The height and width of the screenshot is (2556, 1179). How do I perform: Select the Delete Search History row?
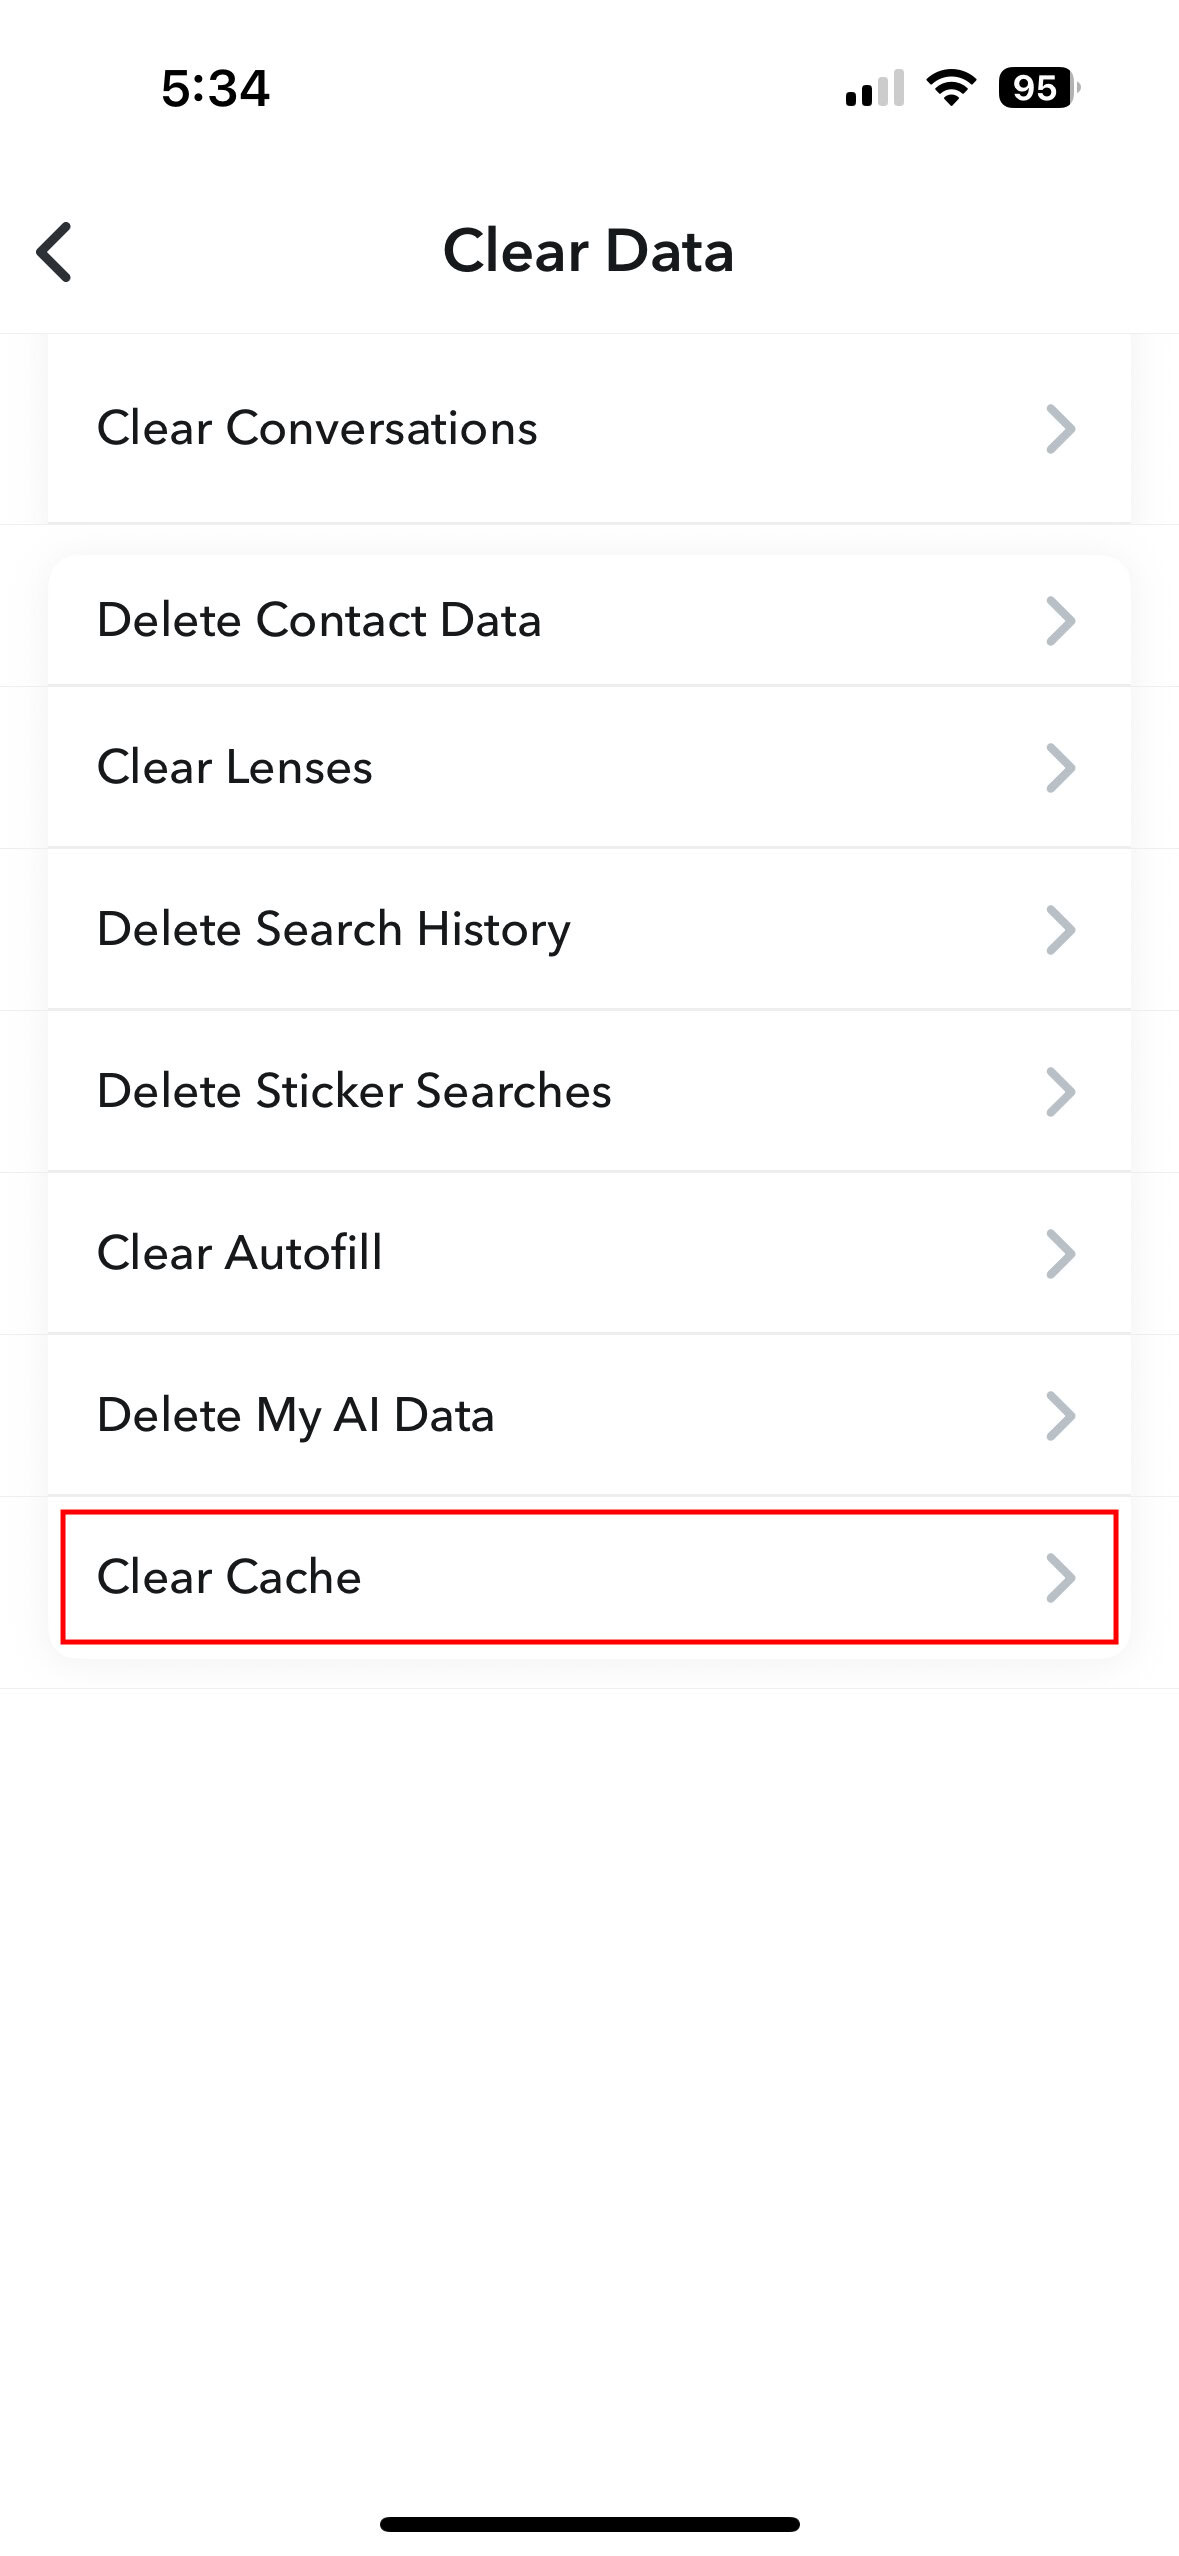point(589,929)
